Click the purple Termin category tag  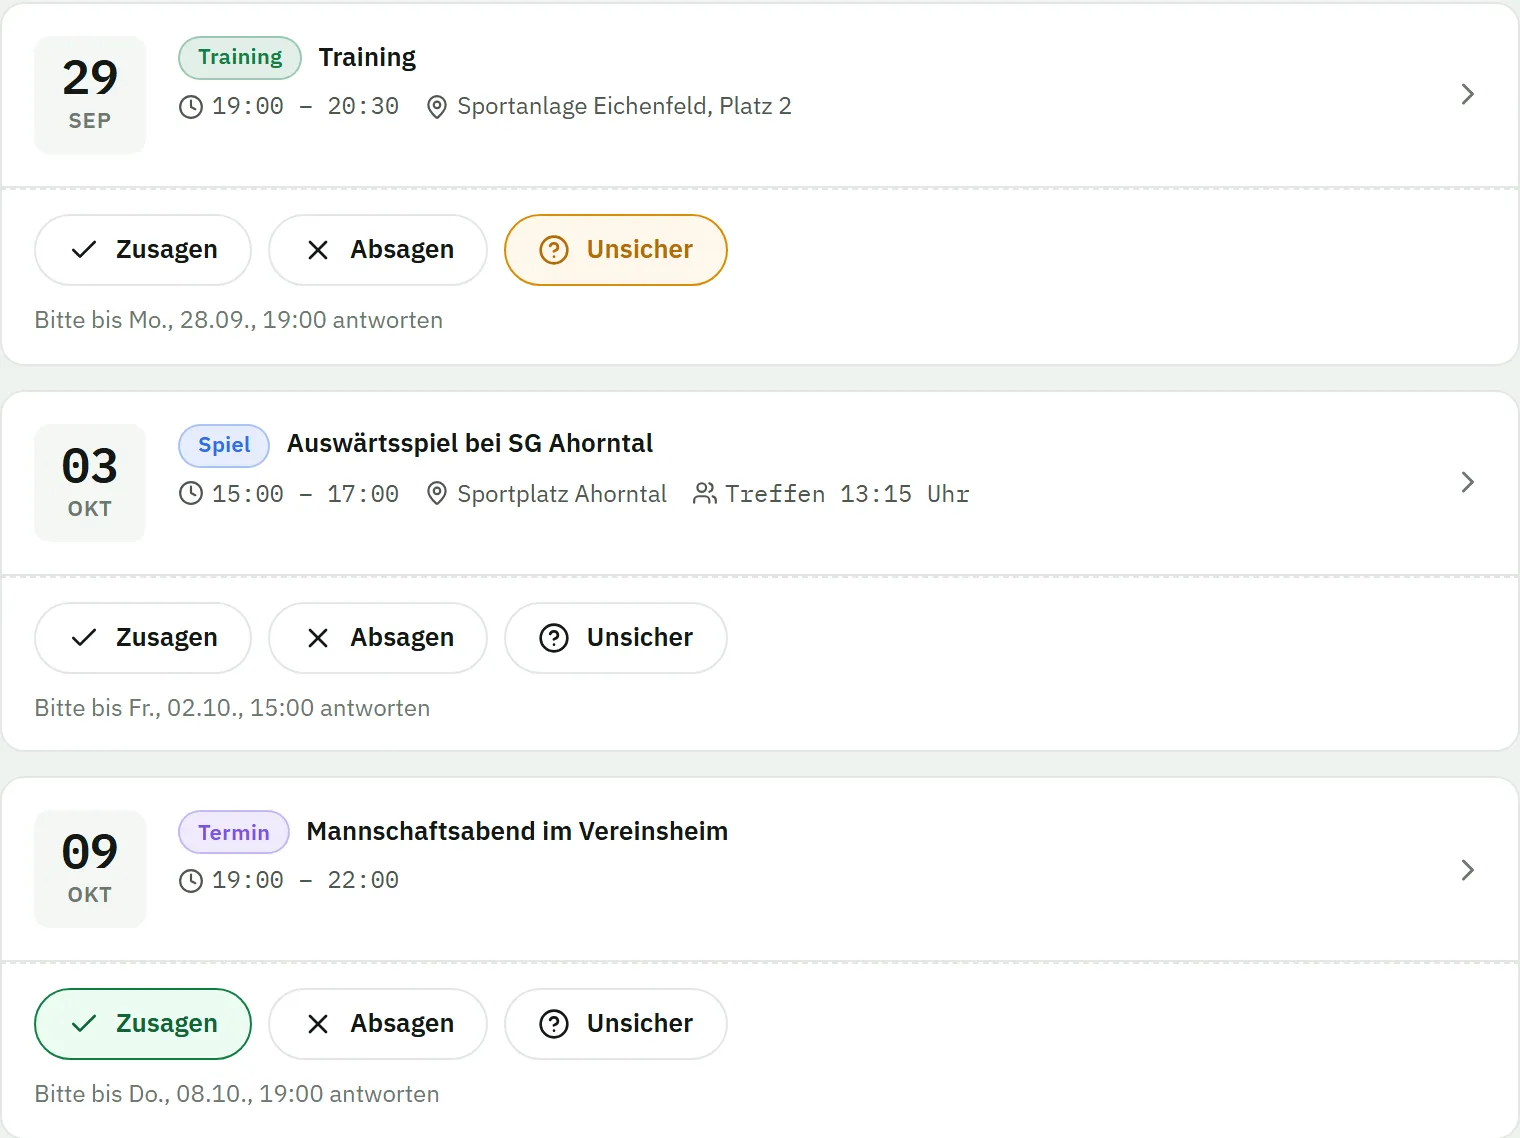[234, 832]
